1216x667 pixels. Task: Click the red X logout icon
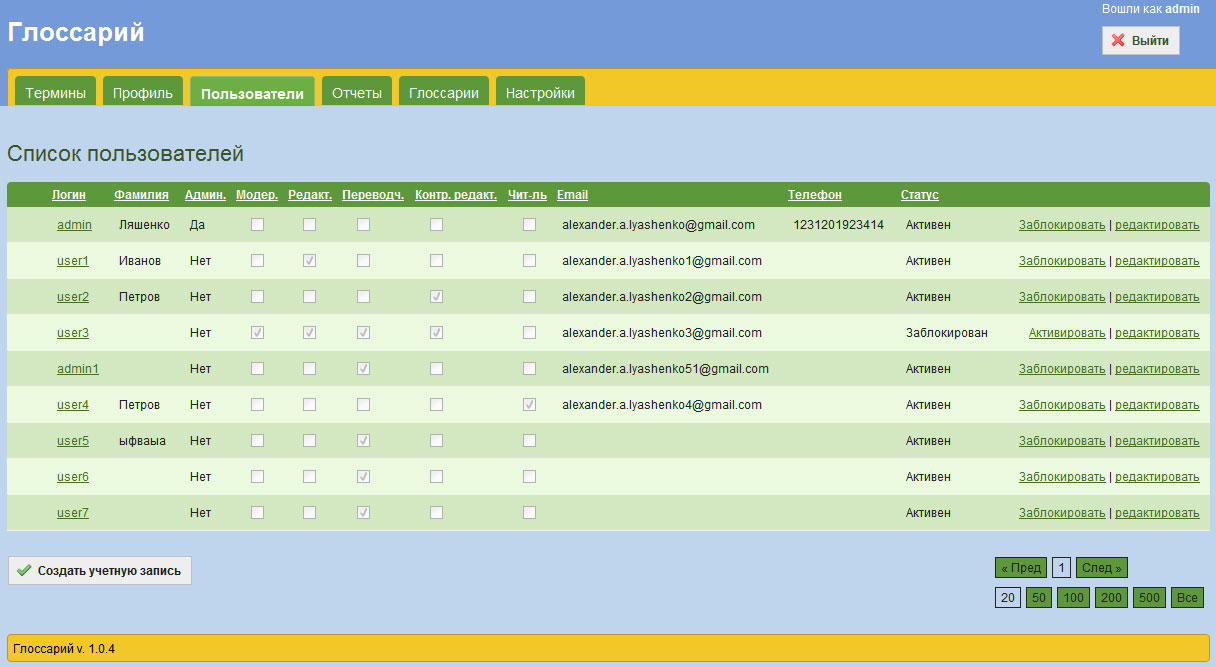click(1118, 41)
